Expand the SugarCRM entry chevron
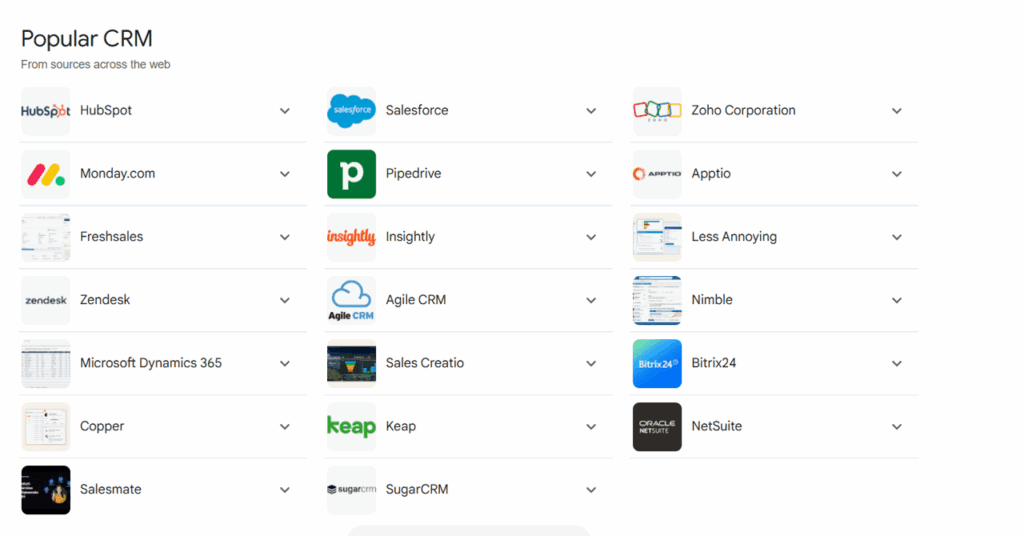1024x536 pixels. [x=591, y=490]
